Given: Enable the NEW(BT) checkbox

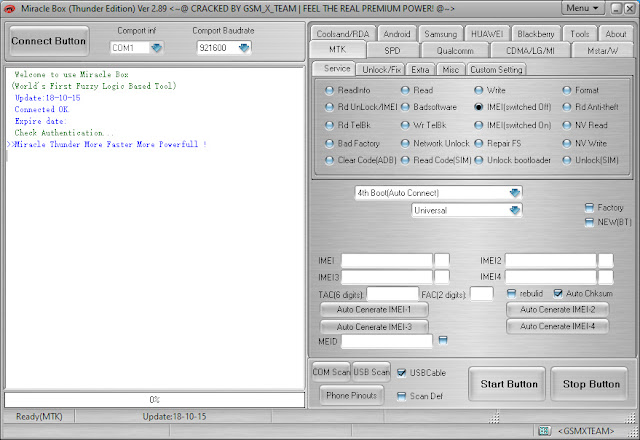Looking at the screenshot, I should click(x=589, y=222).
